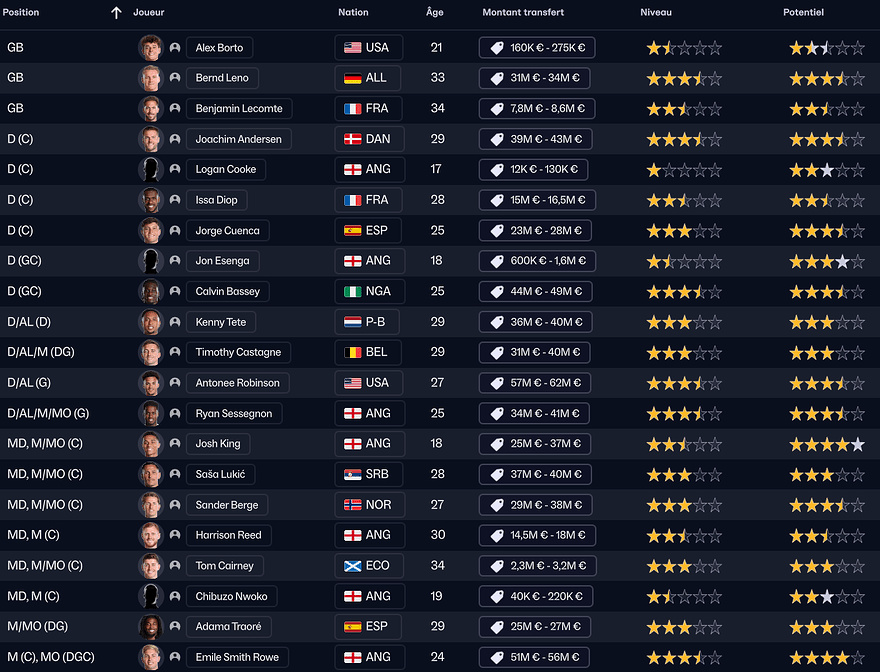Click the person icon next to Alex Borto
880x672 pixels.
175,48
